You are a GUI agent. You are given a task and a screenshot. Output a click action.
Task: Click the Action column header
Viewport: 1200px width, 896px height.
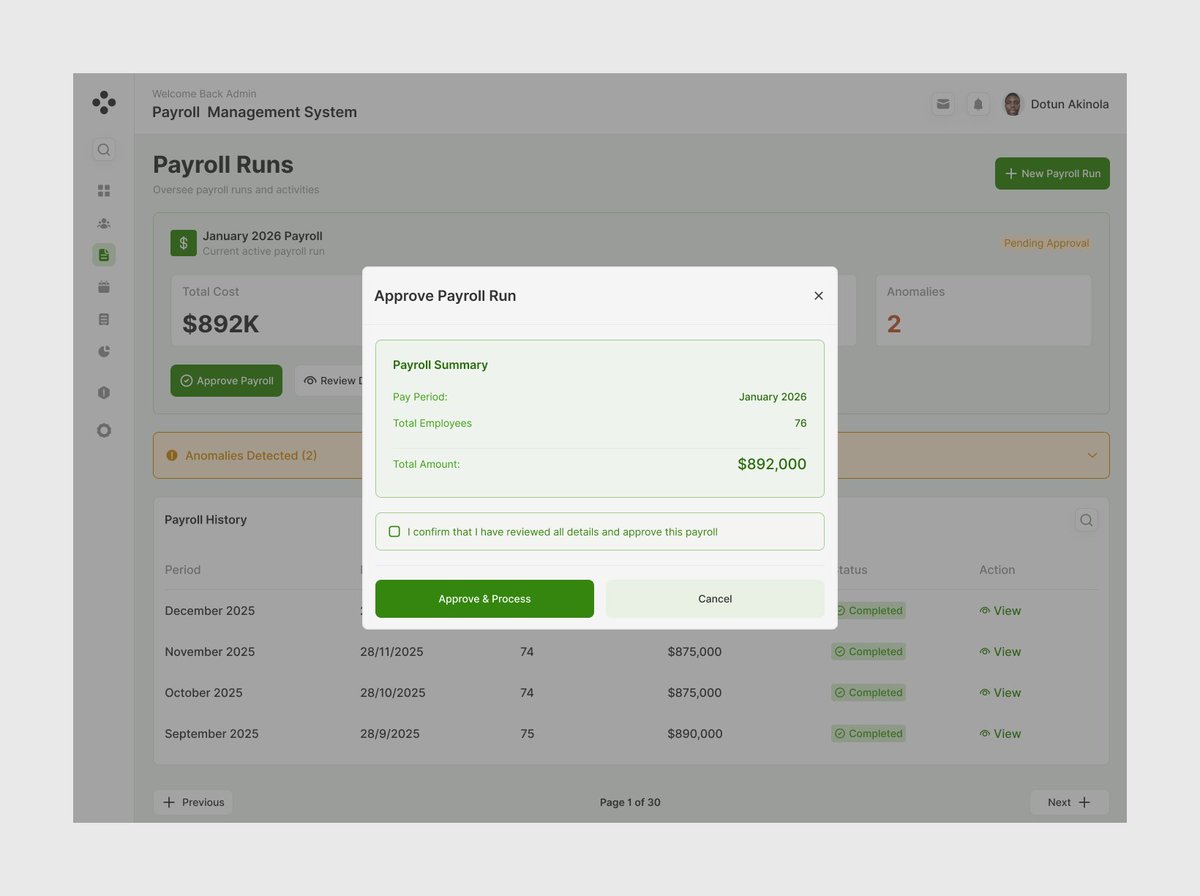pos(997,570)
